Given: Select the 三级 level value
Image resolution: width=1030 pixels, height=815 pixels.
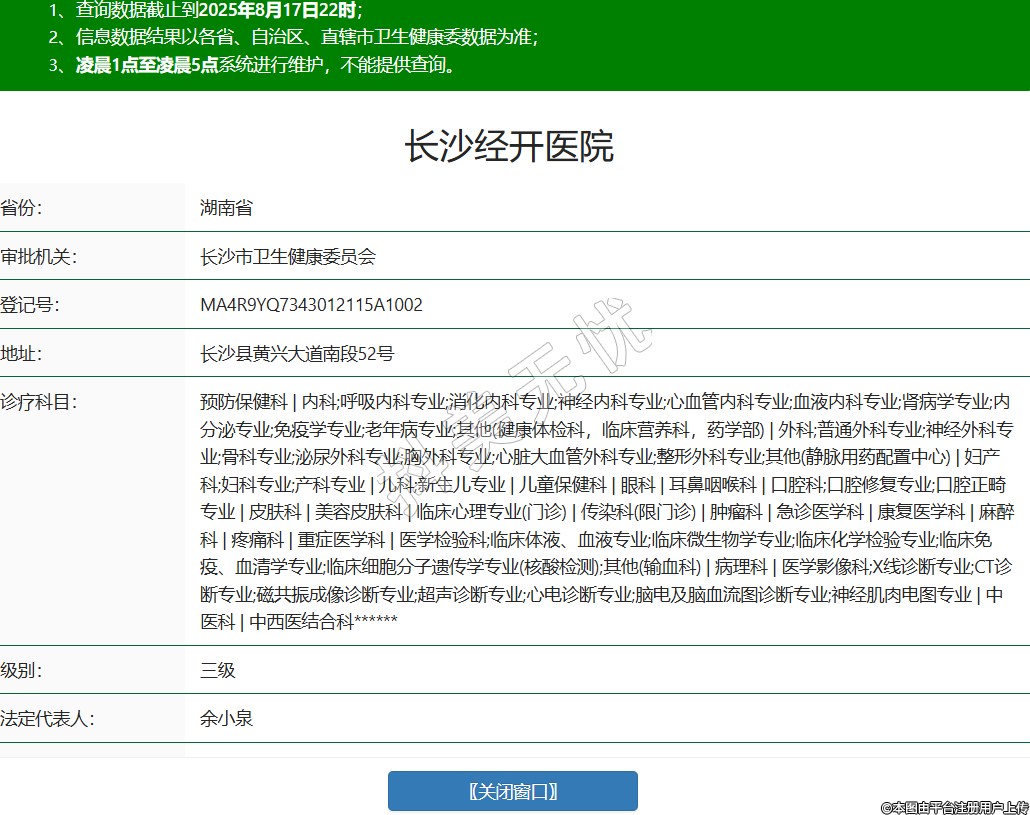Looking at the screenshot, I should 217,670.
